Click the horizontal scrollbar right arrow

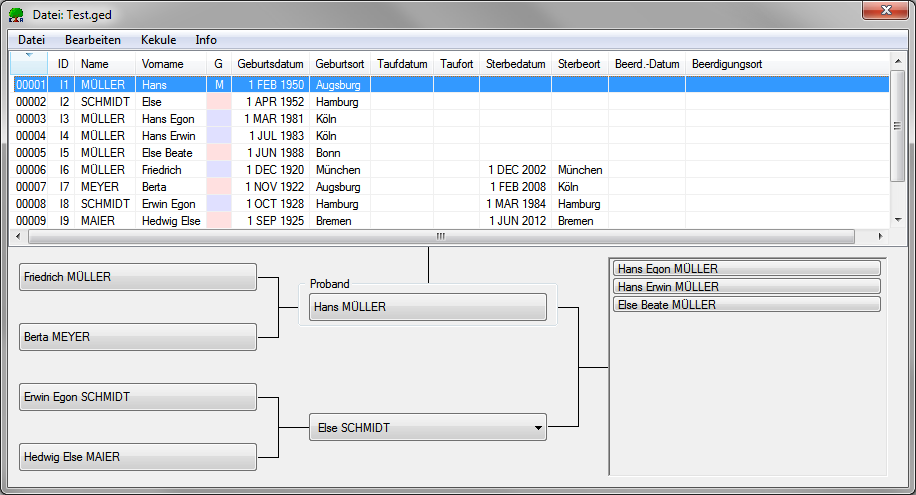(x=881, y=237)
